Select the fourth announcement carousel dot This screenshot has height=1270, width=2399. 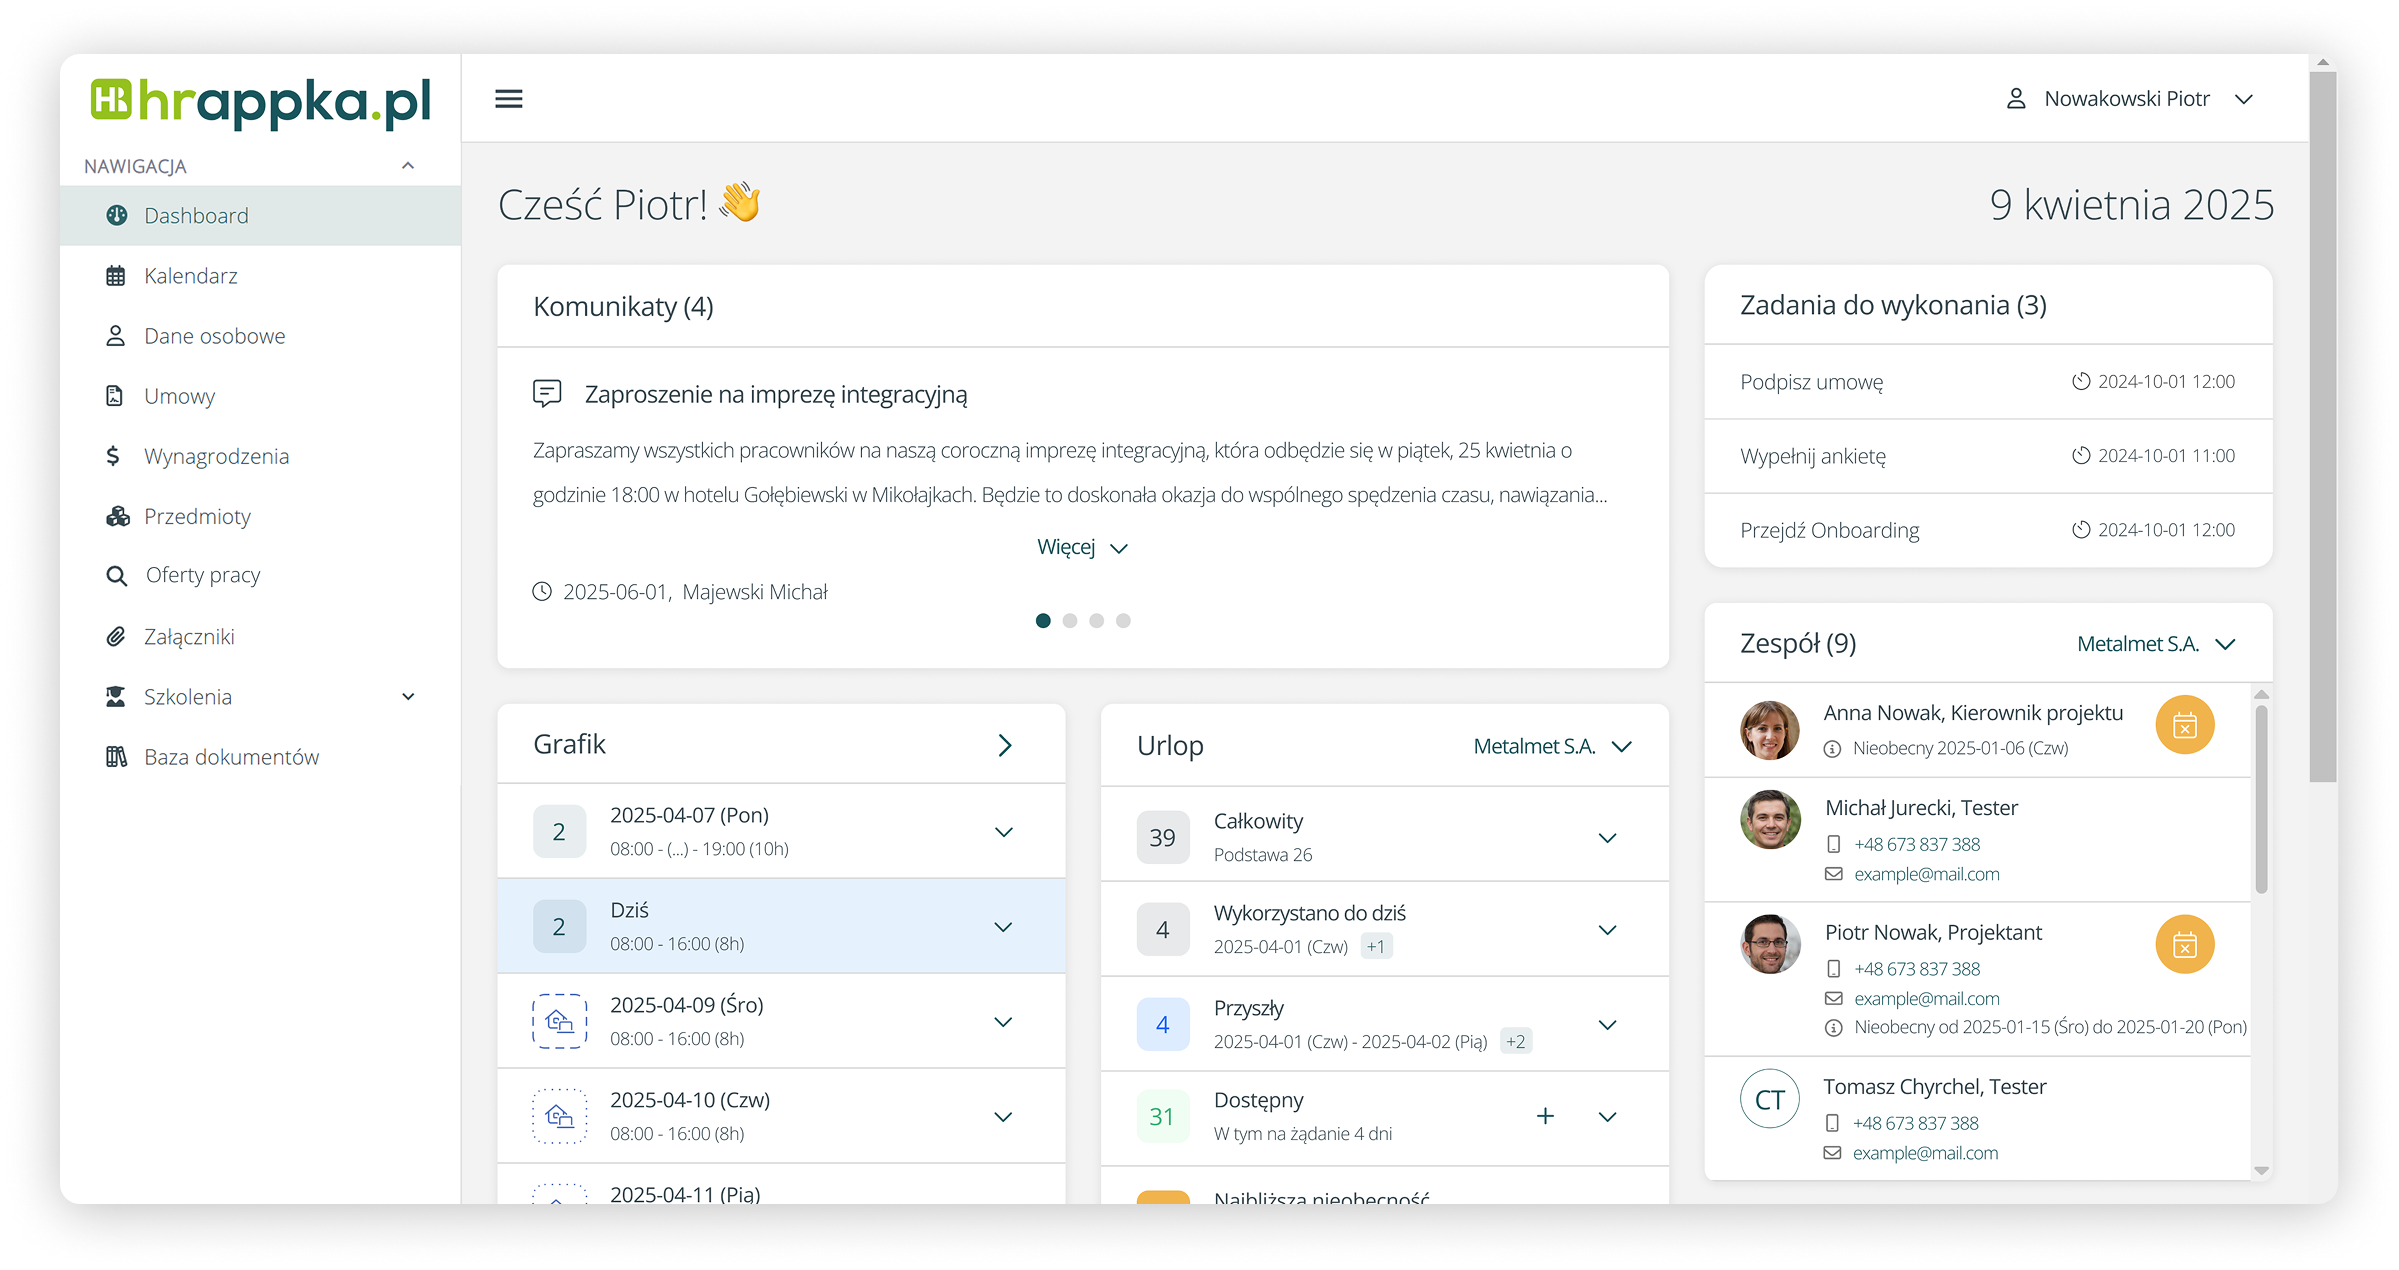click(1123, 621)
